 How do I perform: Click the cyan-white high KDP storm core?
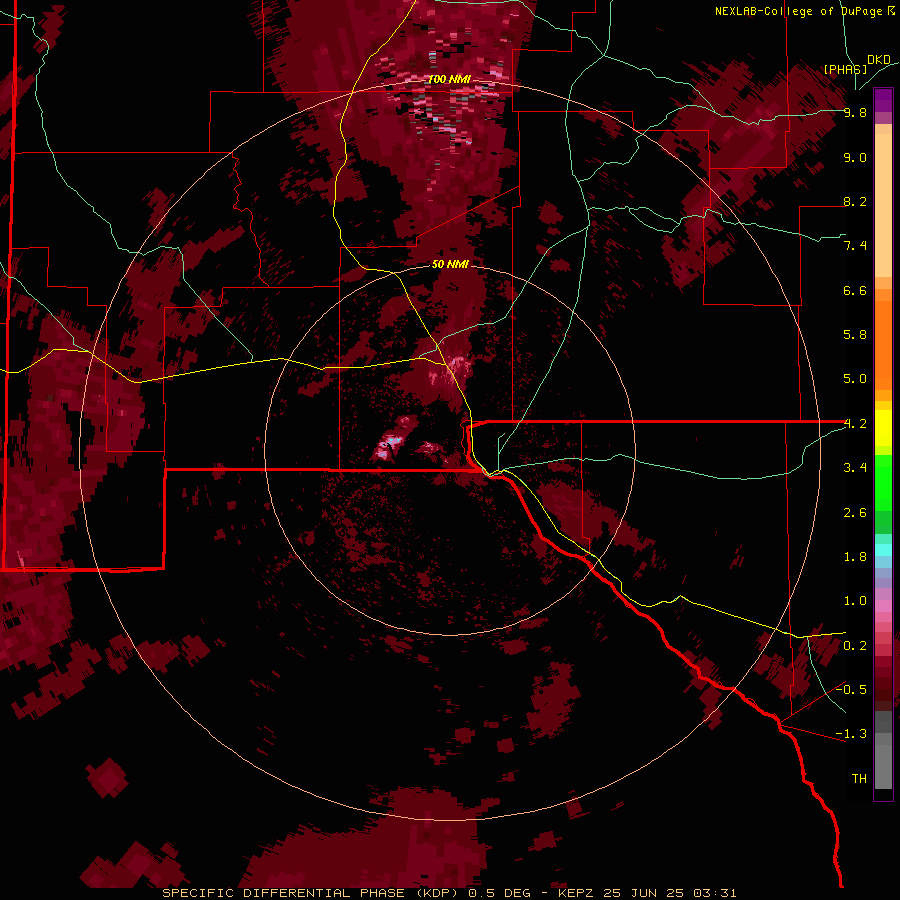pyautogui.click(x=391, y=442)
